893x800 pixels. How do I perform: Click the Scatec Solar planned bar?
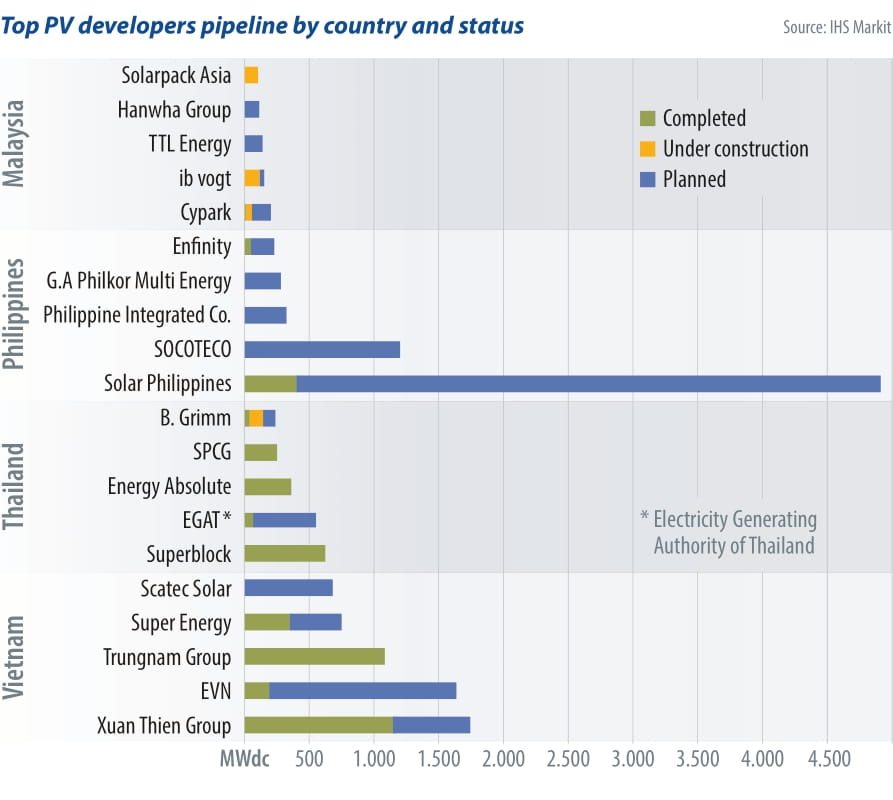point(288,588)
